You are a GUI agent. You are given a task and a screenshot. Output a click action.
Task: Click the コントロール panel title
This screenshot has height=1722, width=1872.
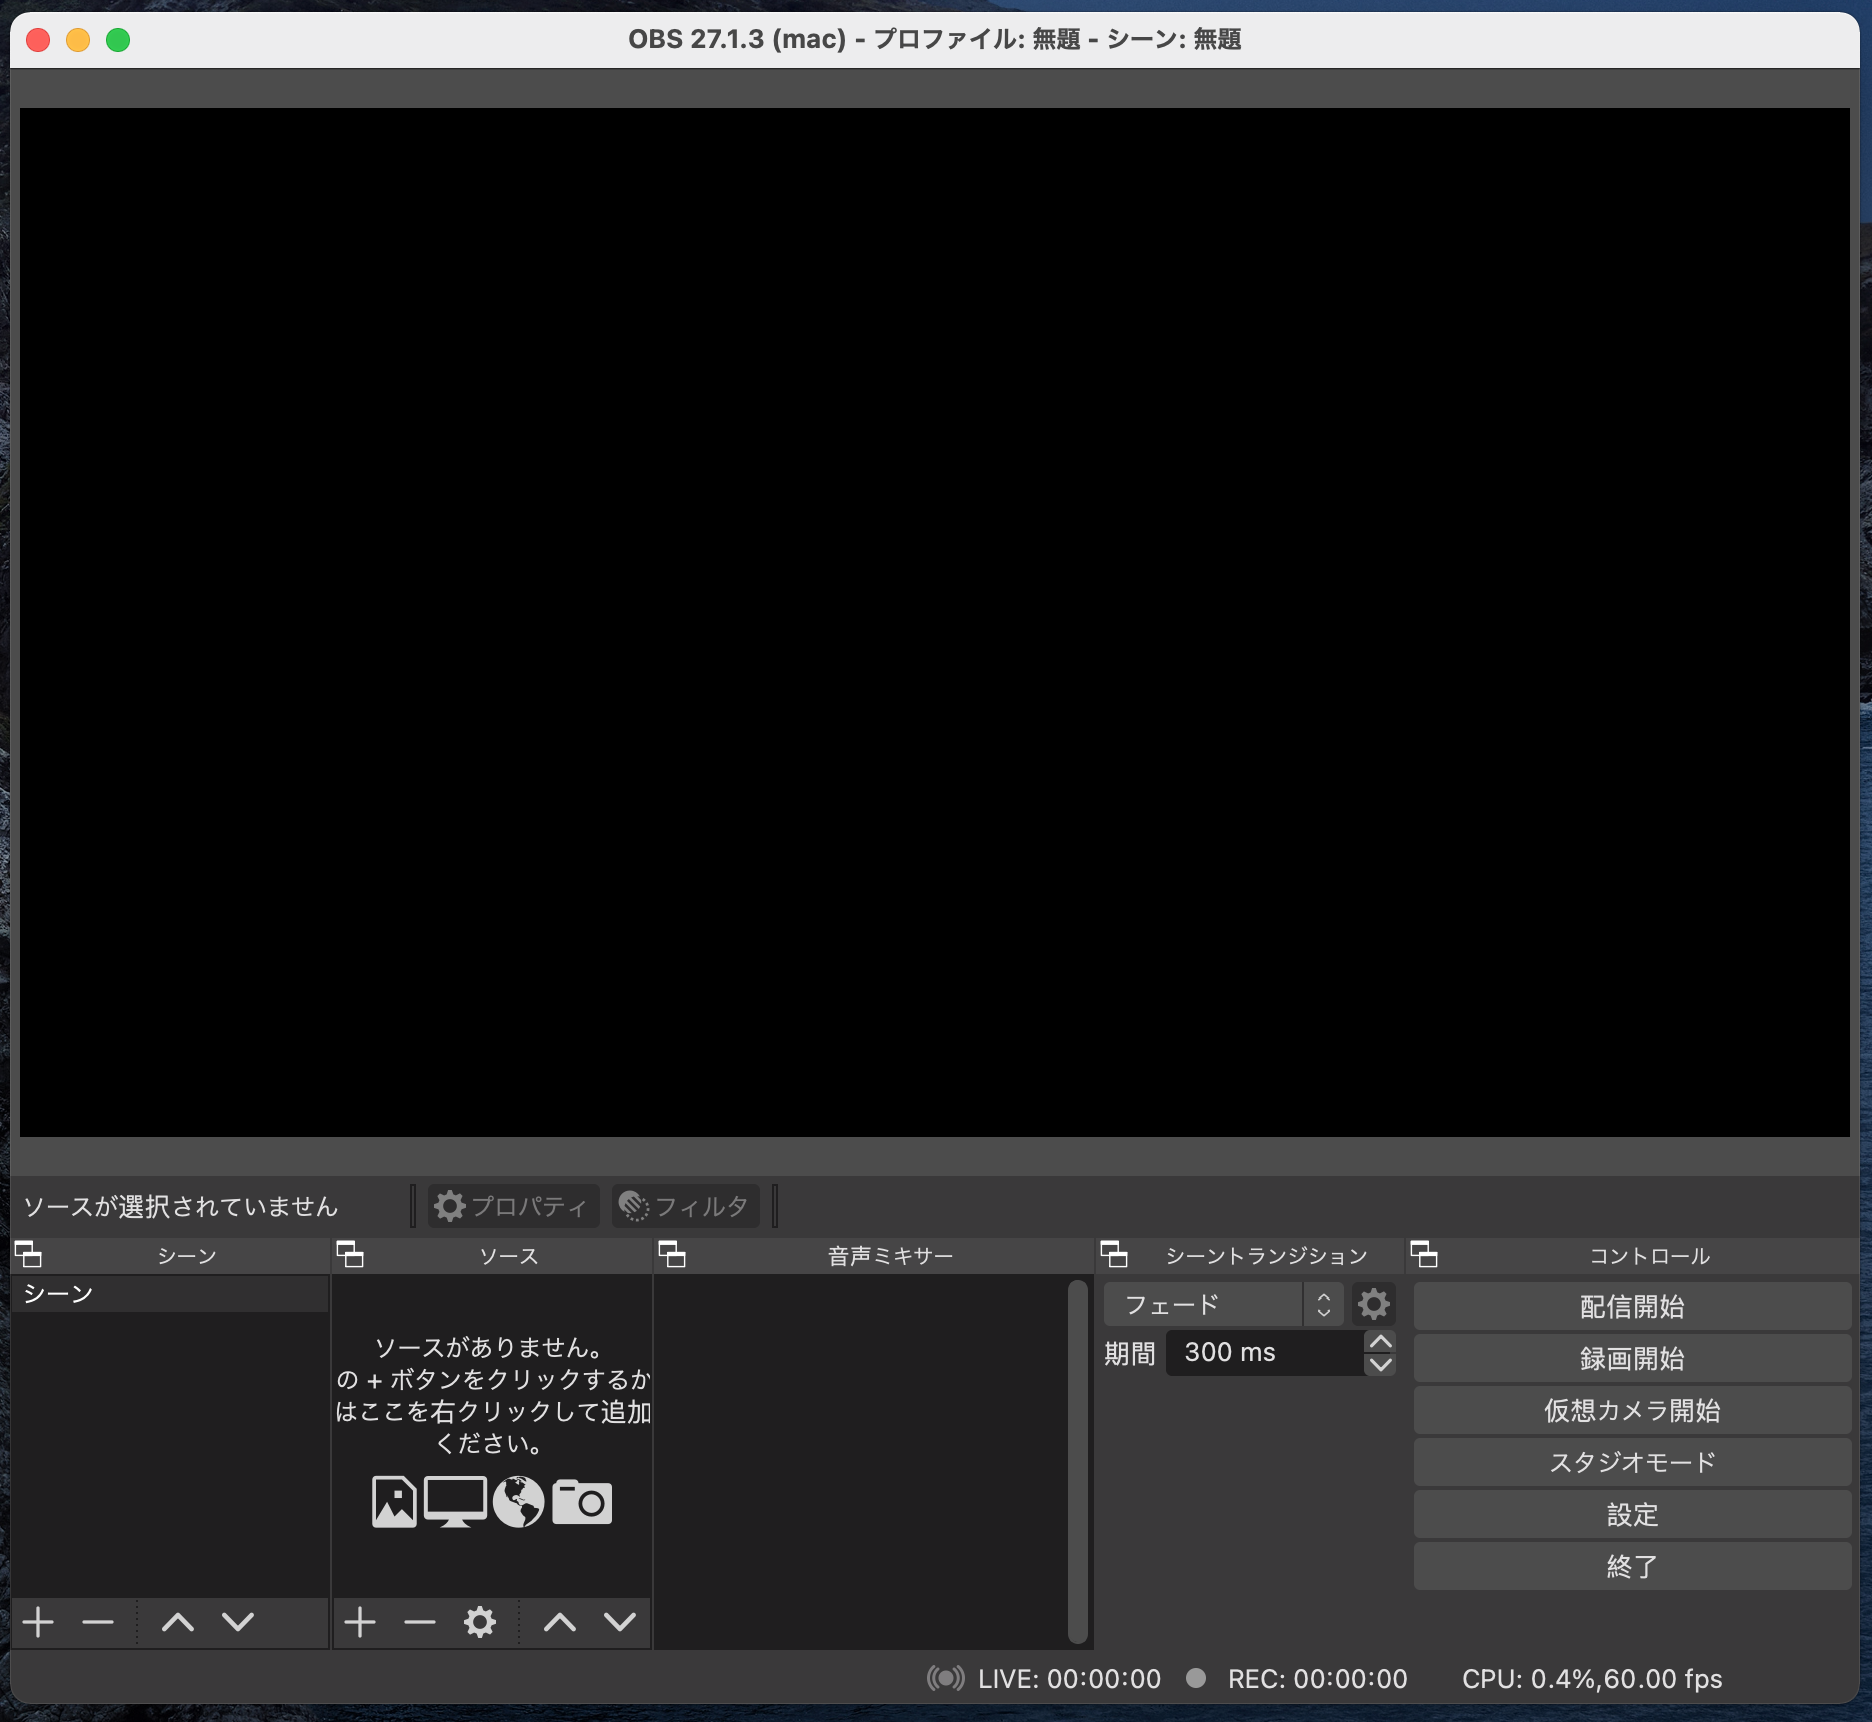1650,1255
